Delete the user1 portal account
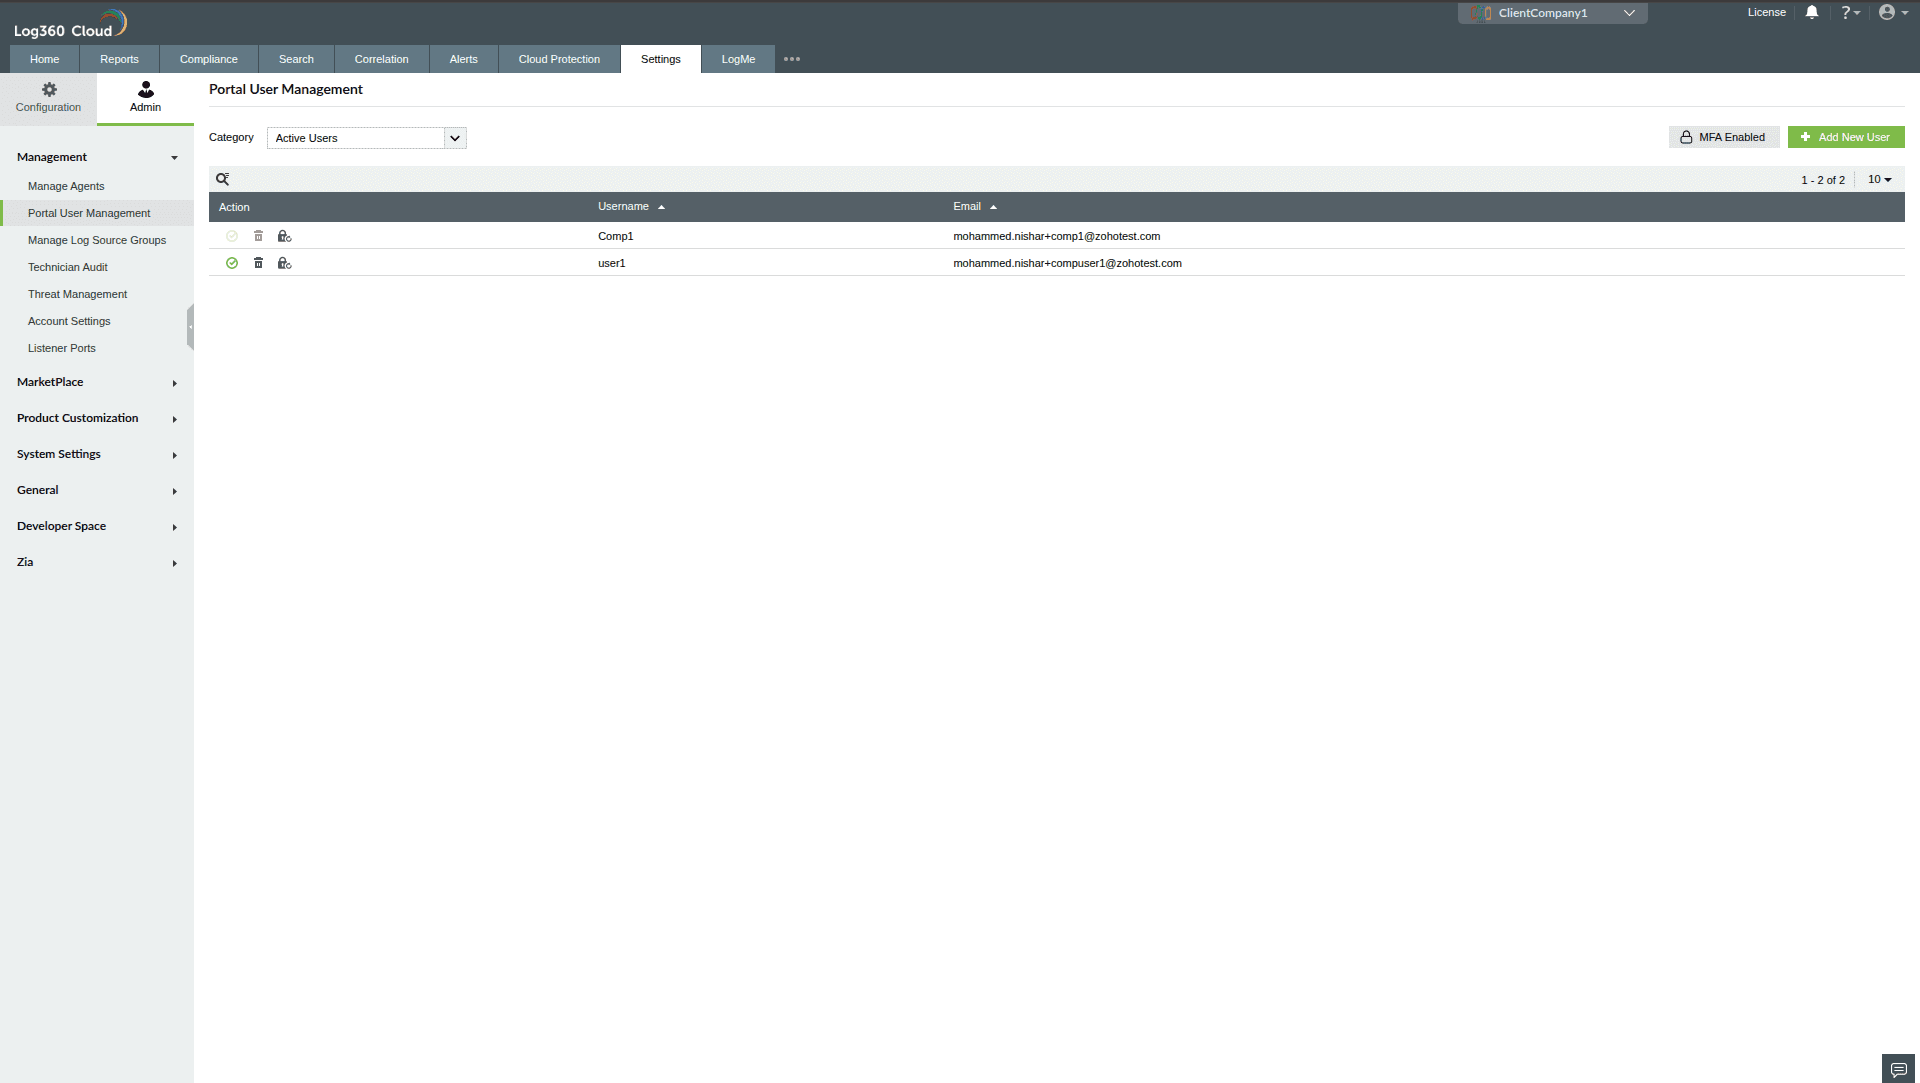This screenshot has height=1083, width=1920. tap(258, 263)
